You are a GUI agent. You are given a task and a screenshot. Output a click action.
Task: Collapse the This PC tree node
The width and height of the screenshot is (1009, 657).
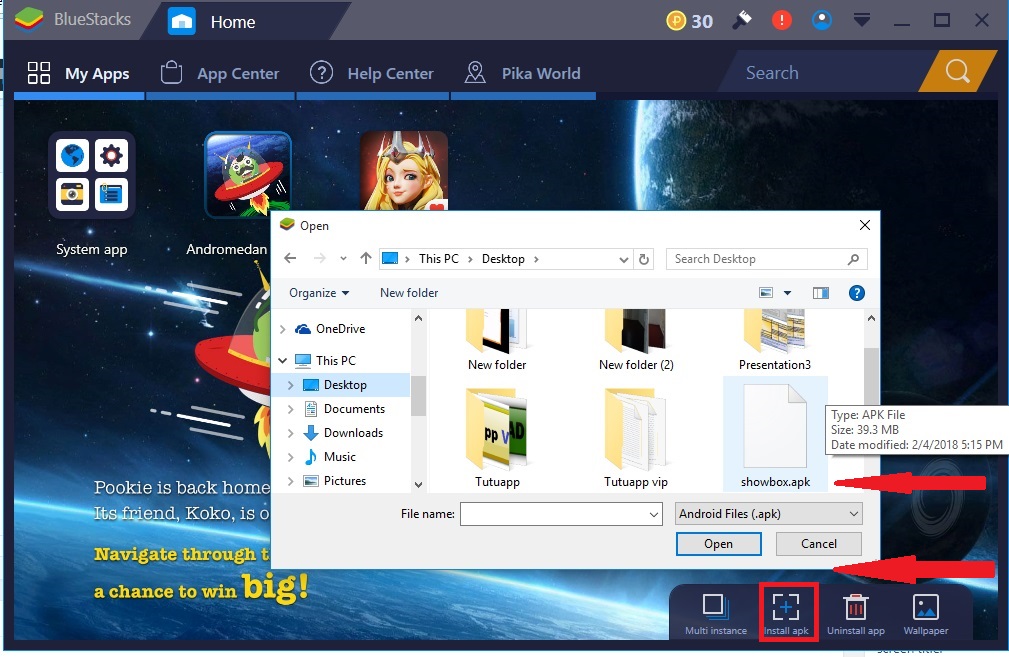pos(282,360)
